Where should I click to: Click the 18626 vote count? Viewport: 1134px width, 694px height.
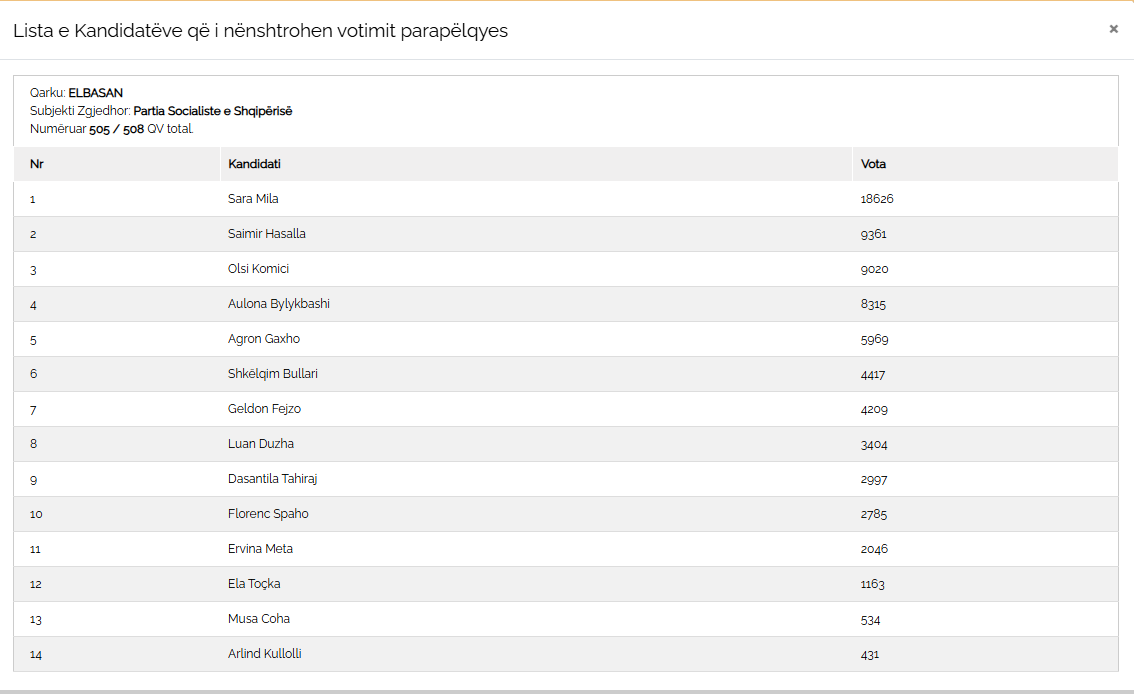[877, 199]
